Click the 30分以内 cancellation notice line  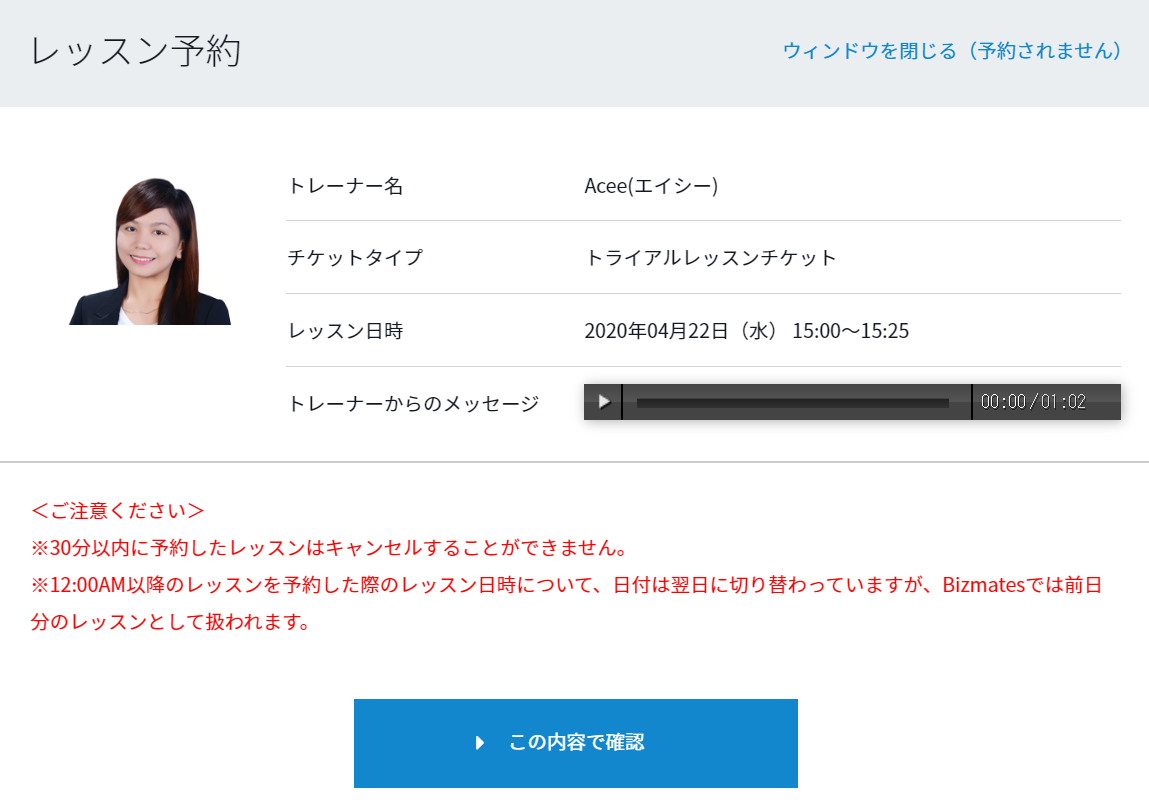[x=330, y=549]
